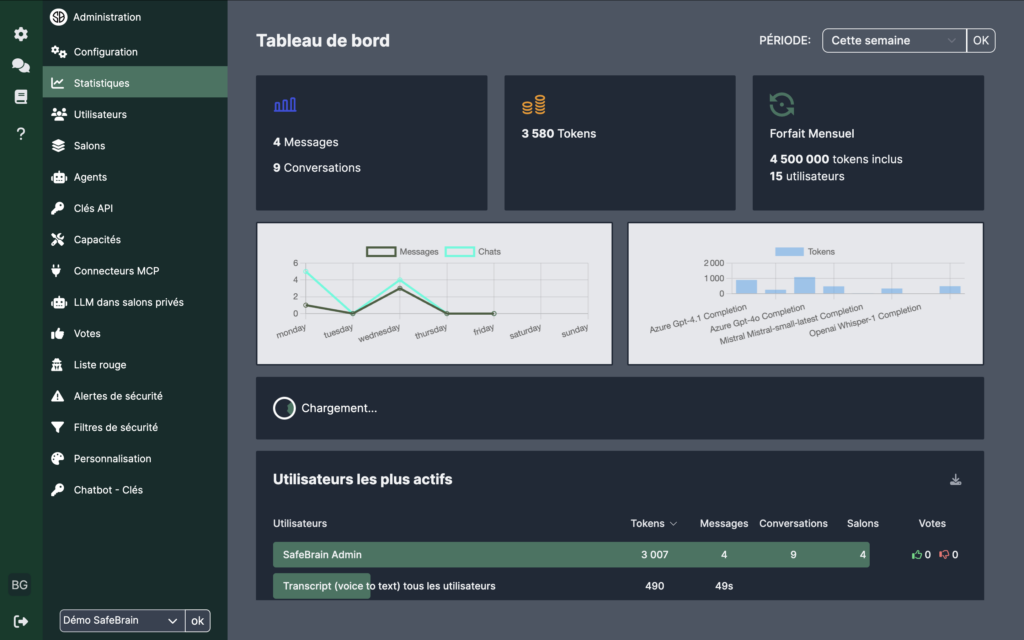
Task: Click the Messages column header
Action: (724, 523)
